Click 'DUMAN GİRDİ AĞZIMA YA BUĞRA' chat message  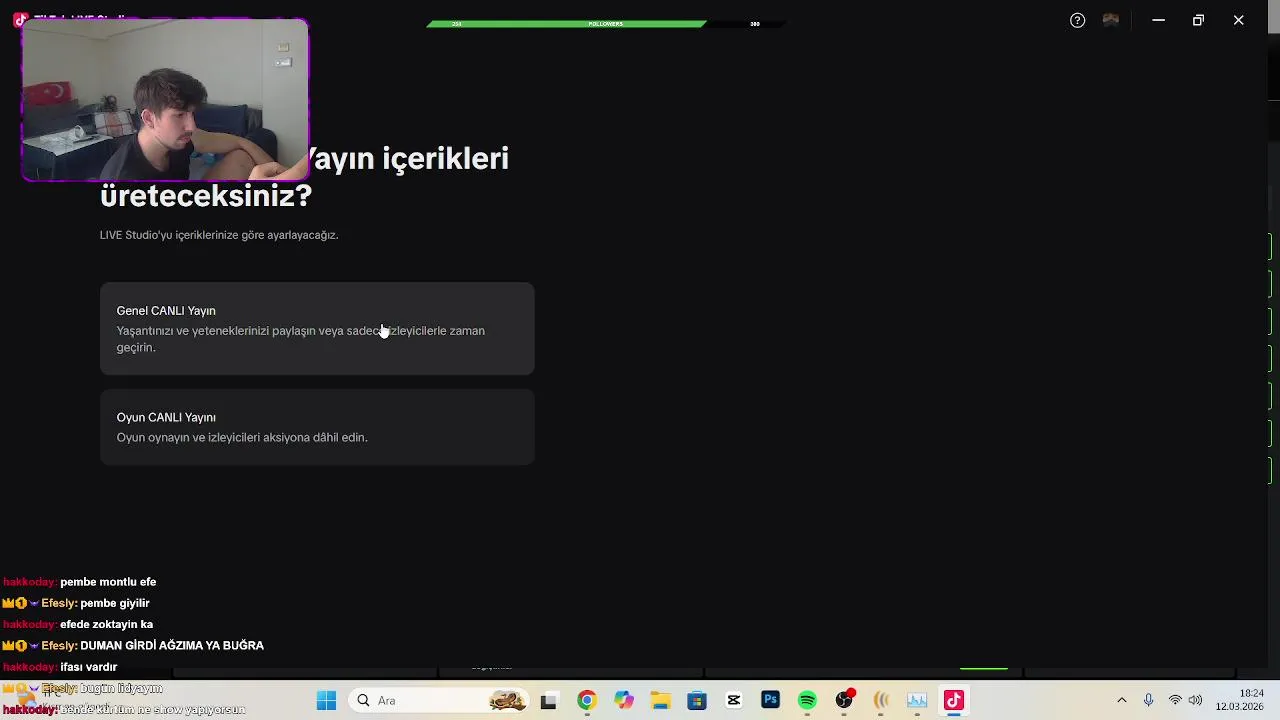[x=172, y=646]
